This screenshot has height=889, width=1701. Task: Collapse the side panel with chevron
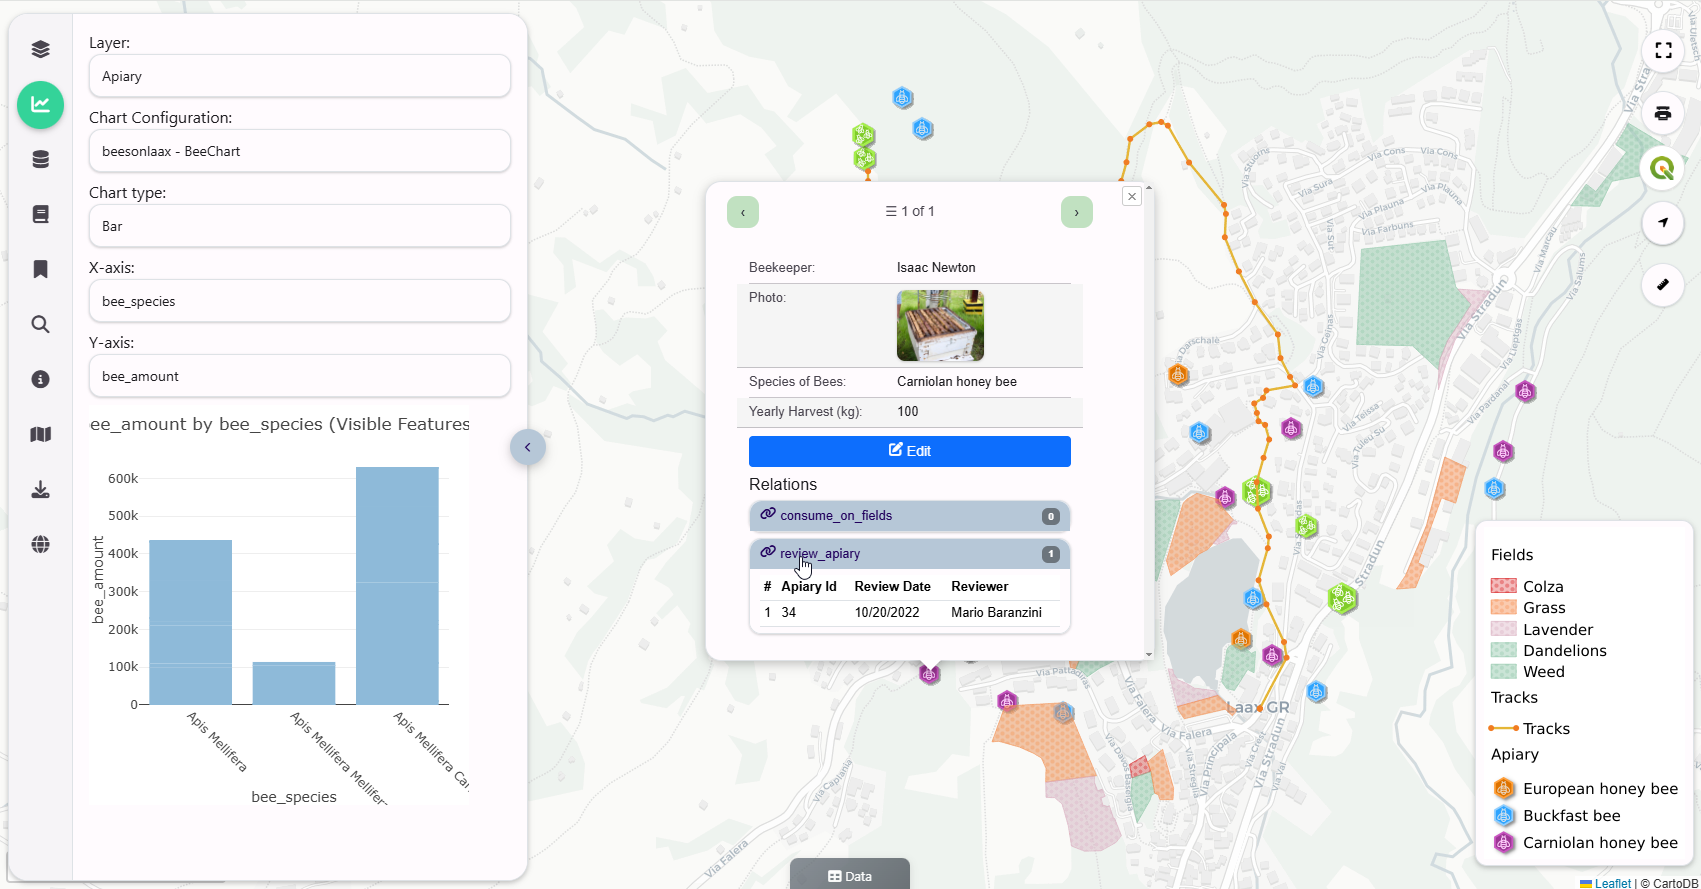(528, 446)
